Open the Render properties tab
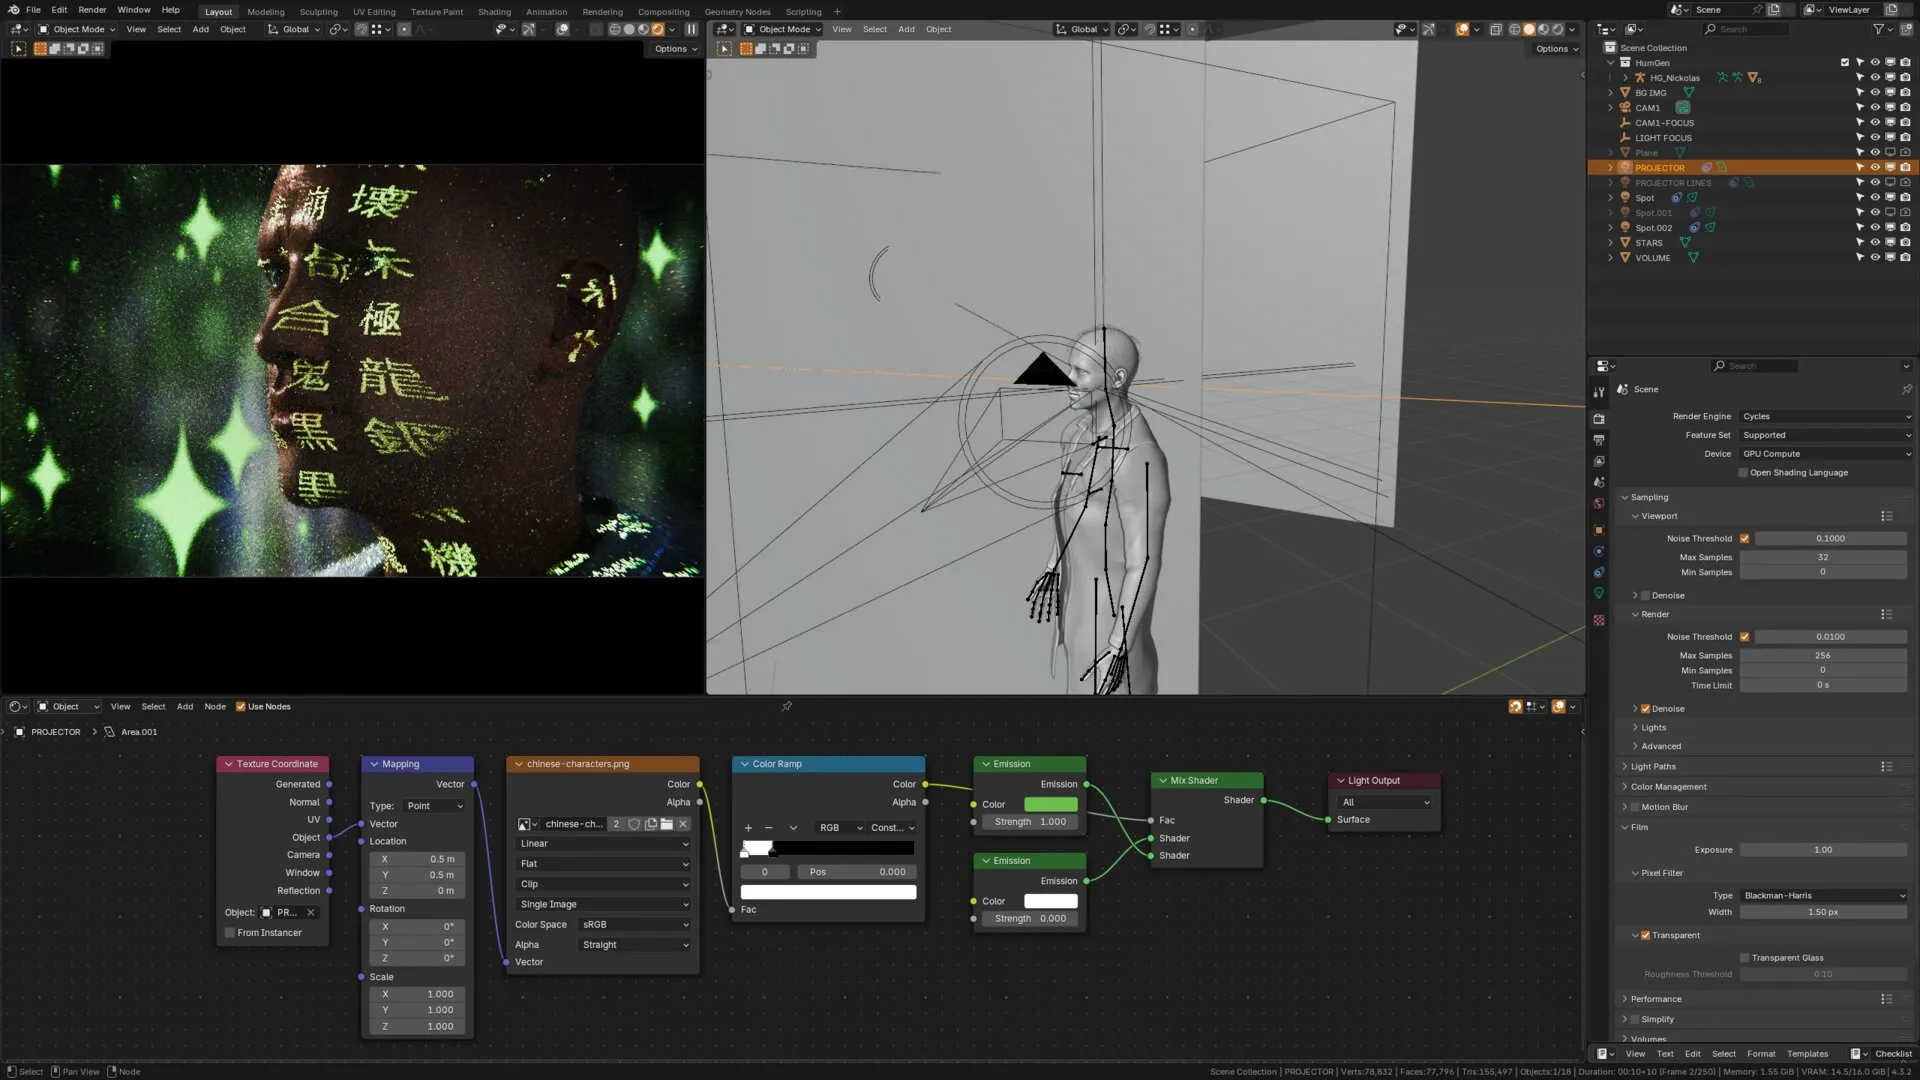This screenshot has width=1920, height=1080. click(1599, 419)
